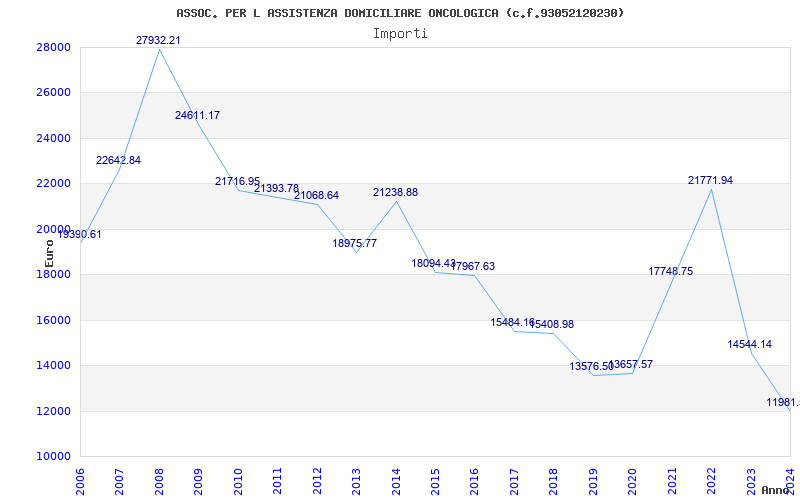Click y-axis tick 12000
Image resolution: width=800 pixels, height=500 pixels.
coord(53,411)
